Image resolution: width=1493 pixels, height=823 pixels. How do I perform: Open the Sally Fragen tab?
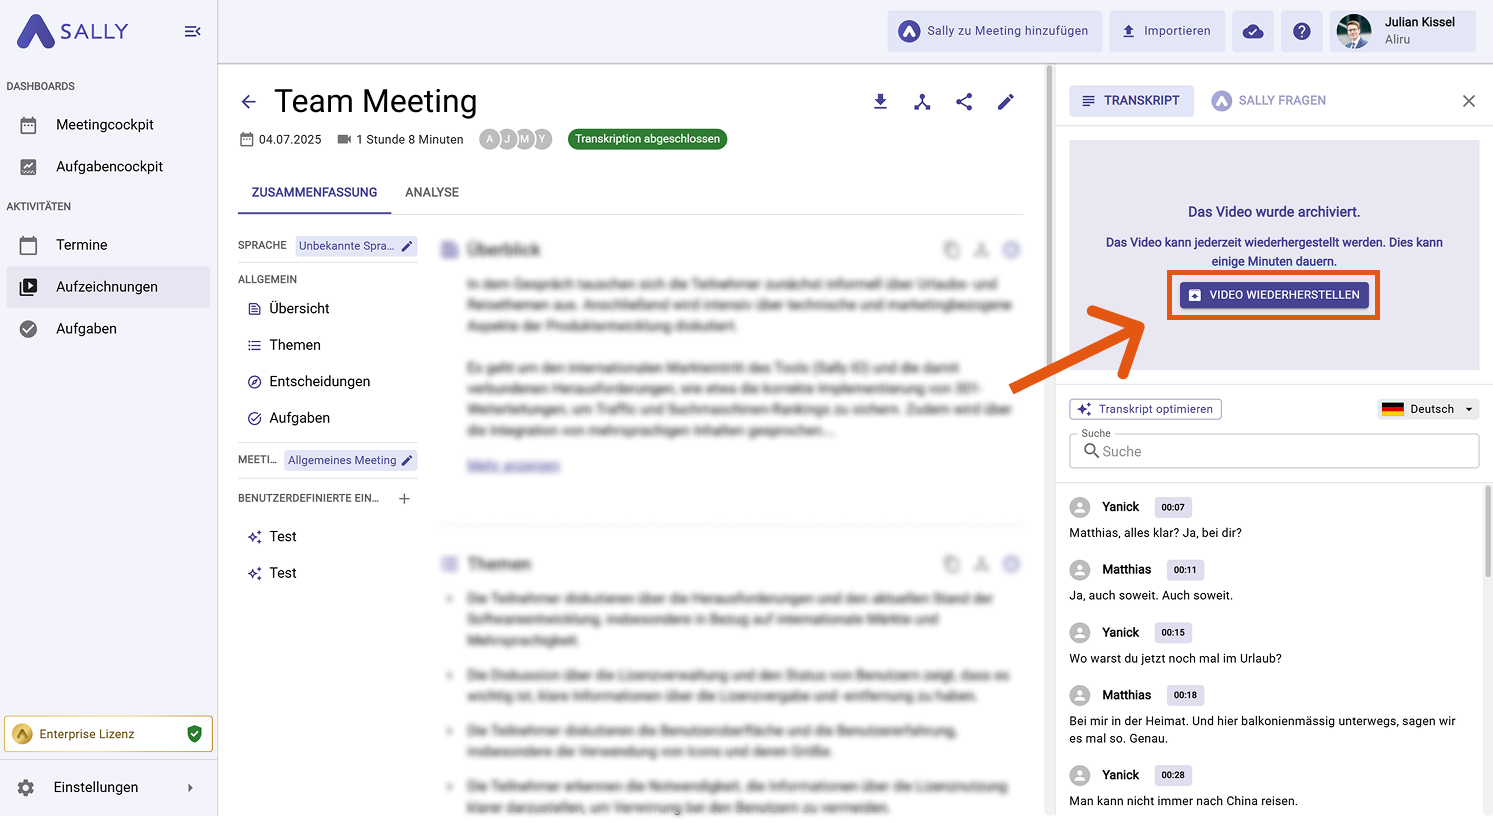[1269, 101]
